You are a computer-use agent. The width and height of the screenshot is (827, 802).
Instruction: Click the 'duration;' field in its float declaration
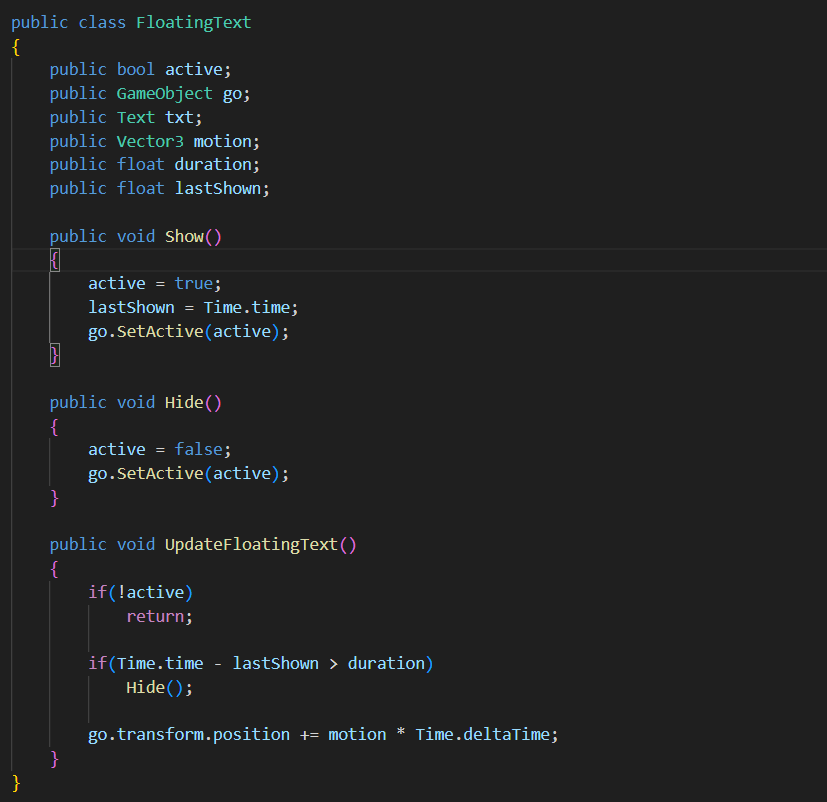coord(217,165)
